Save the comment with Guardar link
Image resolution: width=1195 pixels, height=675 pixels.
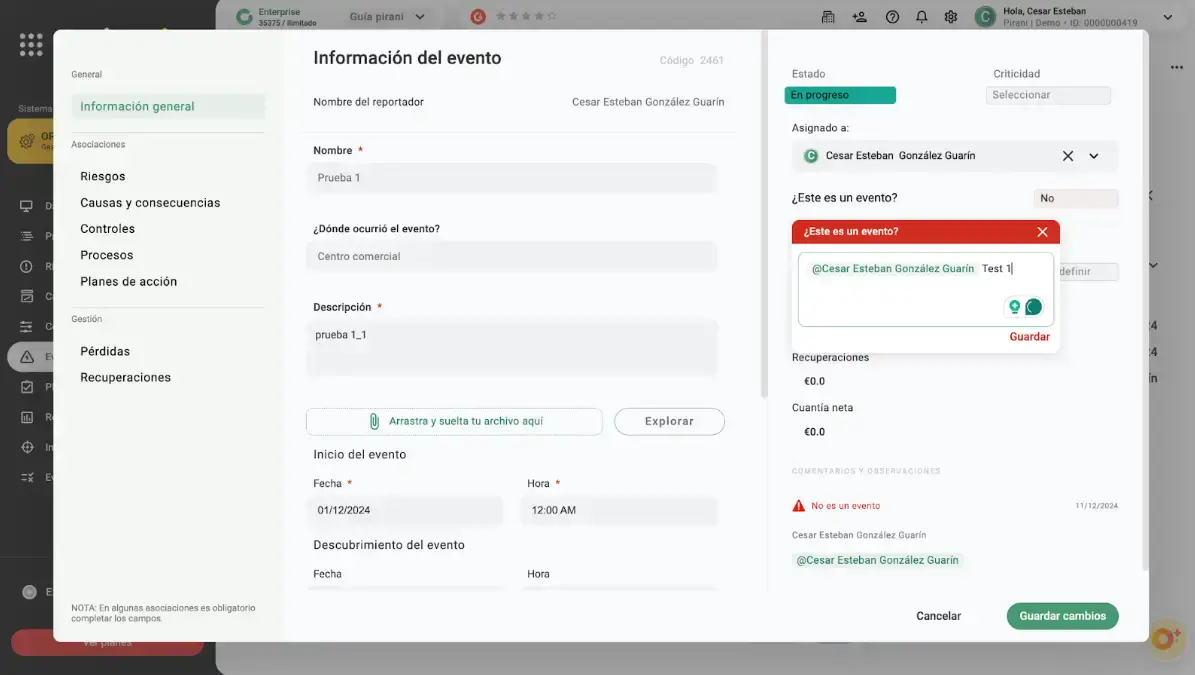click(1029, 337)
